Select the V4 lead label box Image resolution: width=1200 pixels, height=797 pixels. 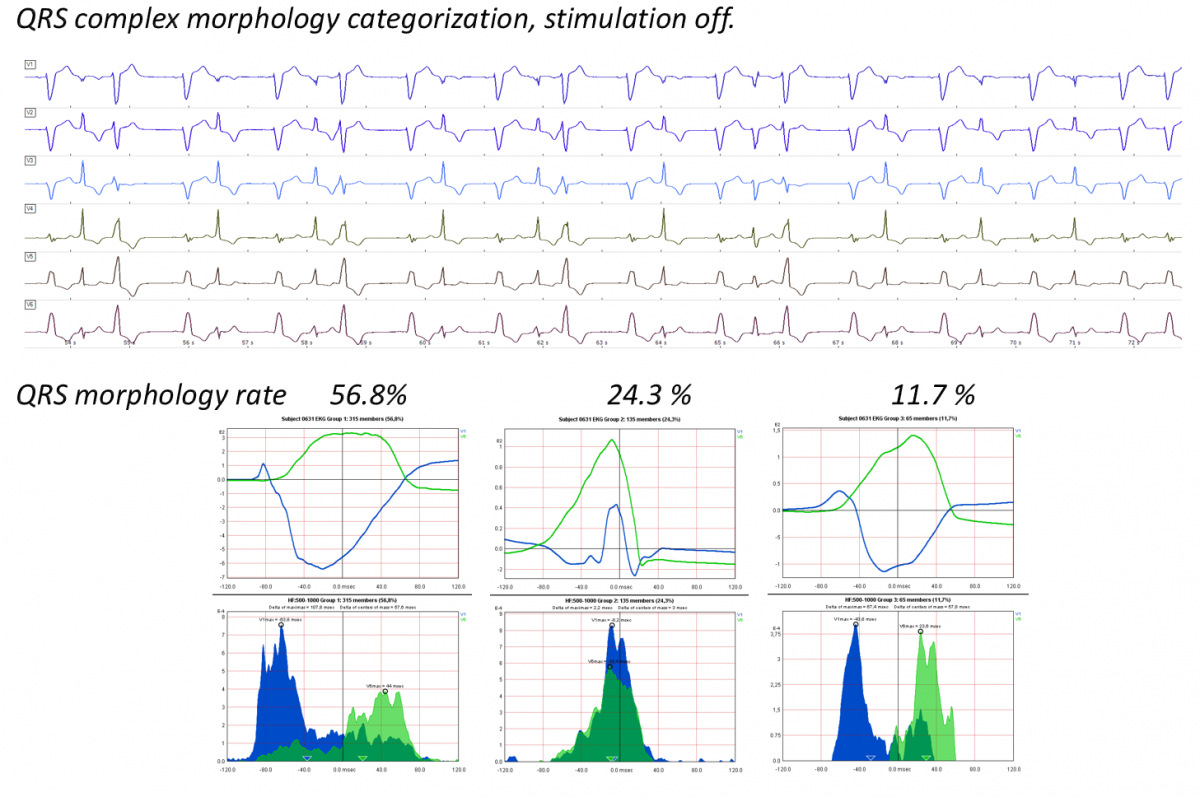pyautogui.click(x=30, y=208)
